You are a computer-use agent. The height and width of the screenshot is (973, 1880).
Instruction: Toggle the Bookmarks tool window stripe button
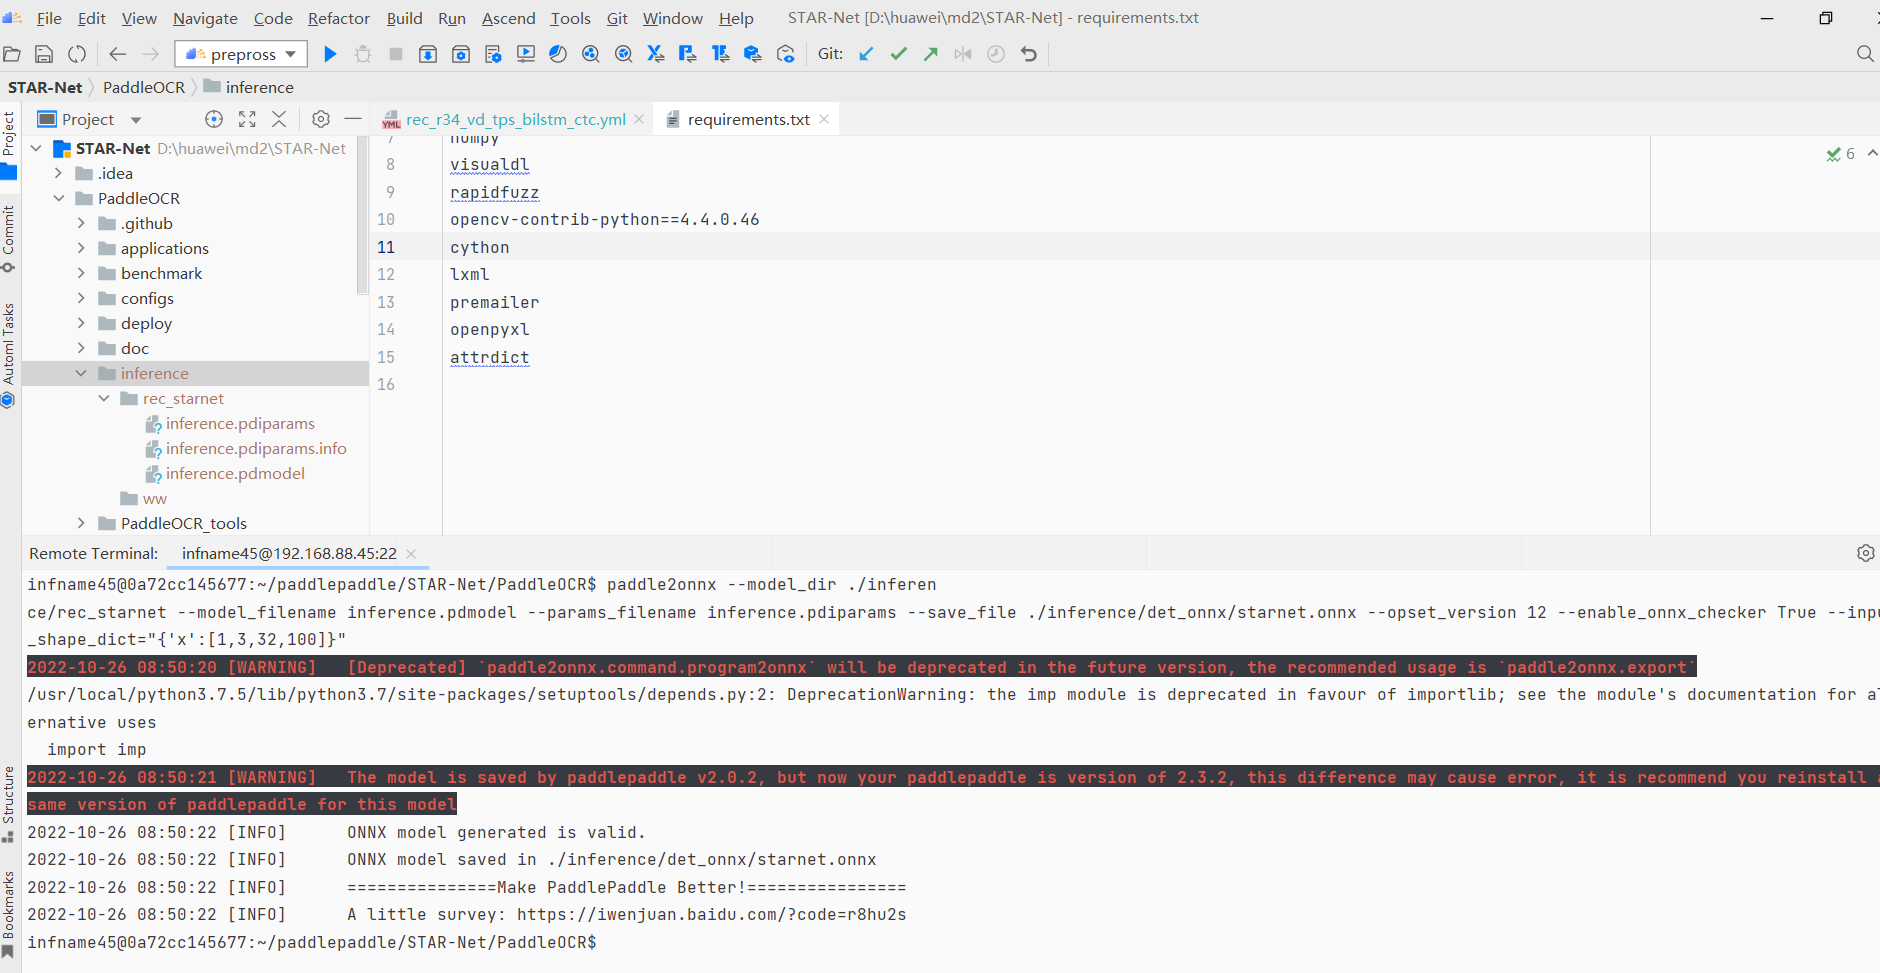click(x=9, y=913)
